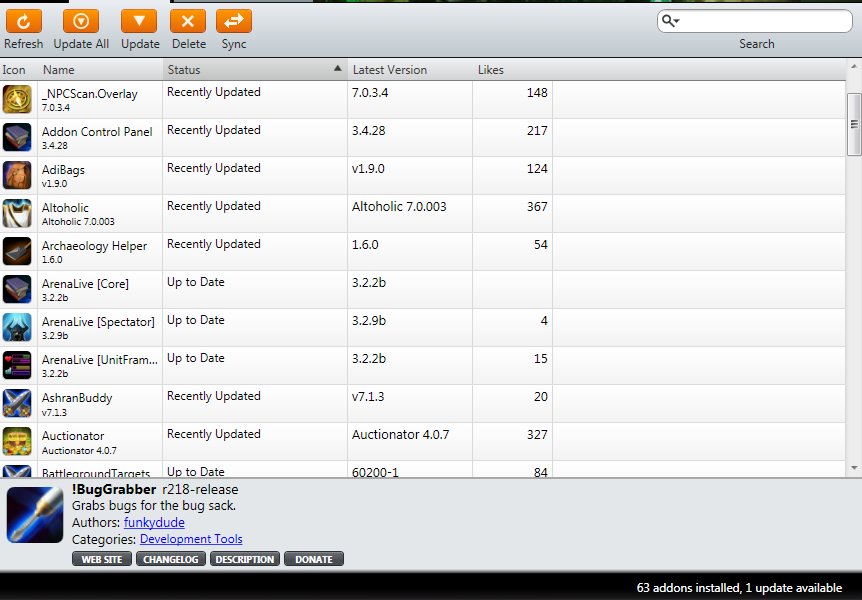Select the ArenaLive [Spectator] name

pyautogui.click(x=98, y=322)
